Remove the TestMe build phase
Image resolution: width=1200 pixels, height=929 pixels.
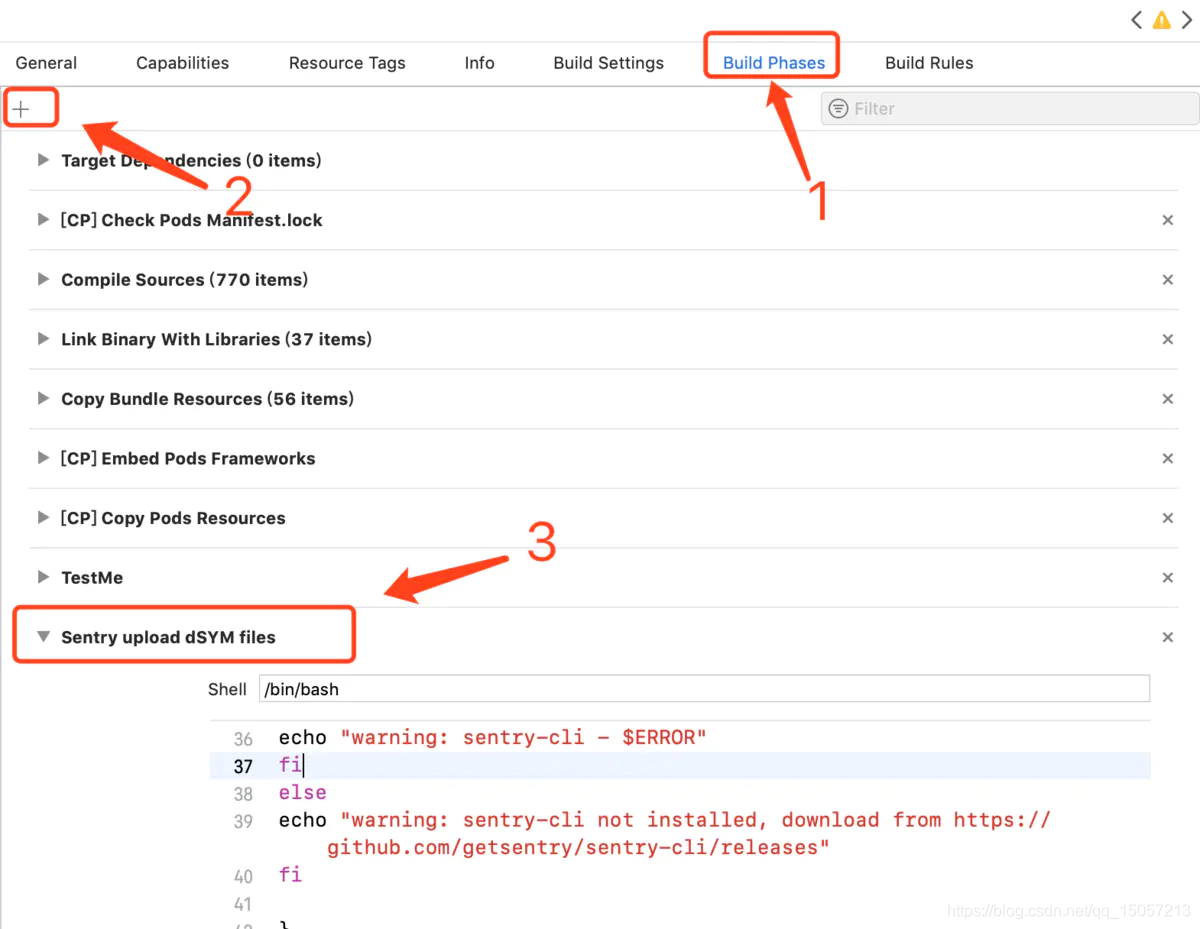tap(1167, 577)
